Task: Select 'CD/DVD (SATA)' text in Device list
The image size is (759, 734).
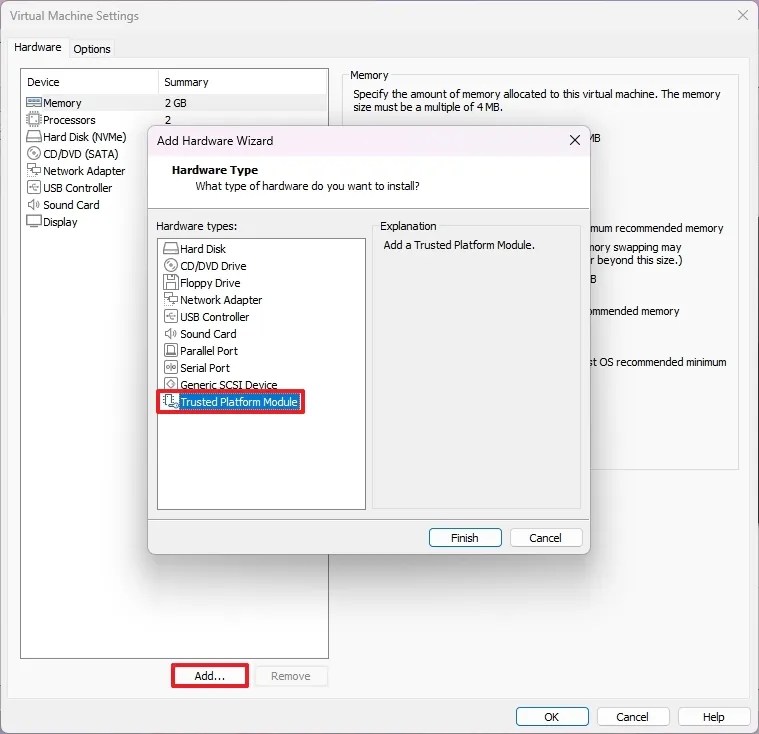Action: coord(81,154)
